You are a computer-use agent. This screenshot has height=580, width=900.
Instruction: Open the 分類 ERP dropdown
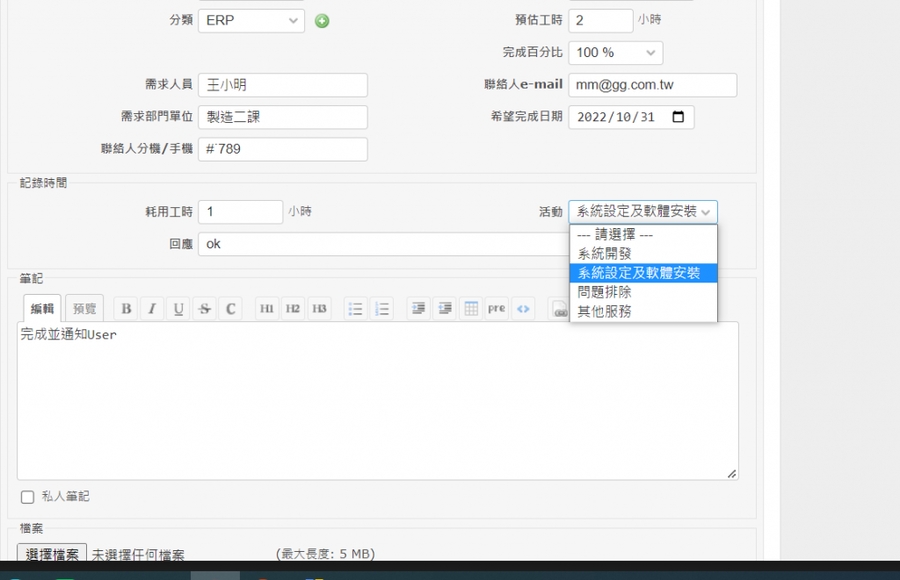251,21
